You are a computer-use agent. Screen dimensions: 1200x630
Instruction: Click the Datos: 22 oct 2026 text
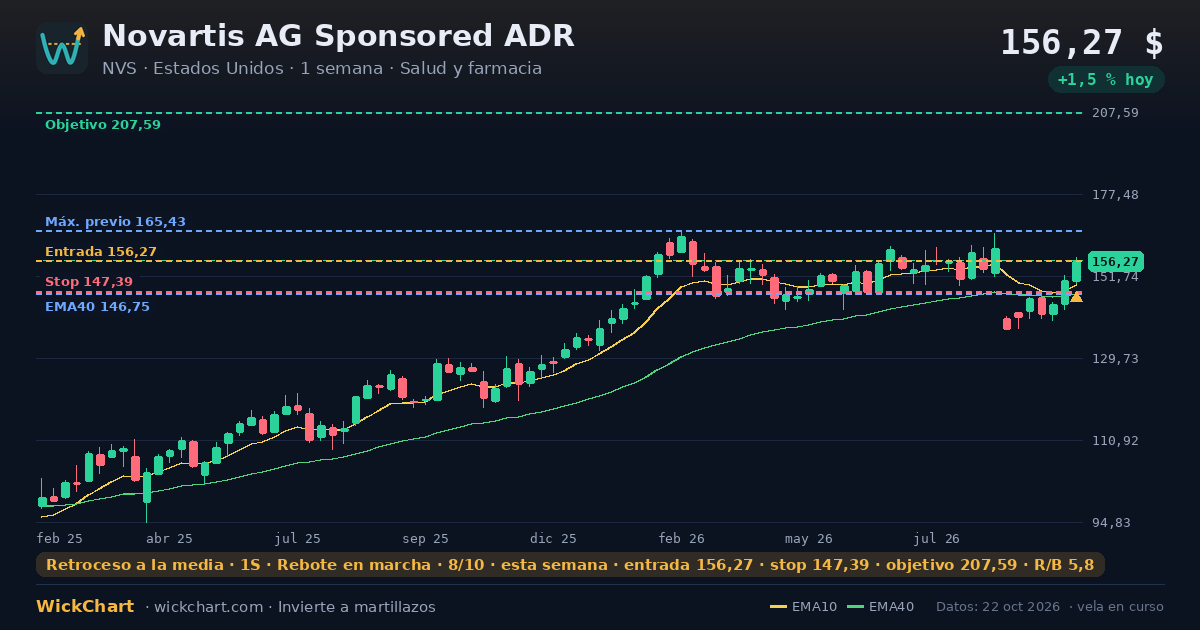(x=1000, y=607)
